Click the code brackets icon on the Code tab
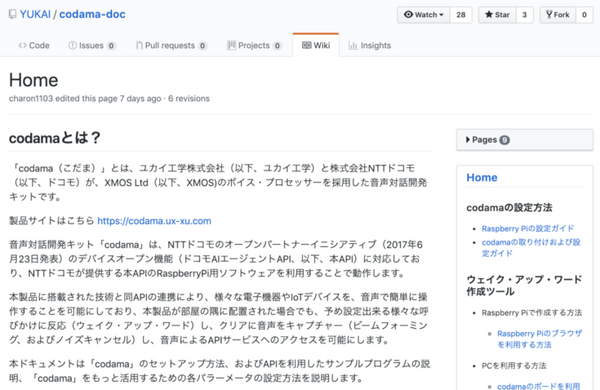 coord(23,45)
